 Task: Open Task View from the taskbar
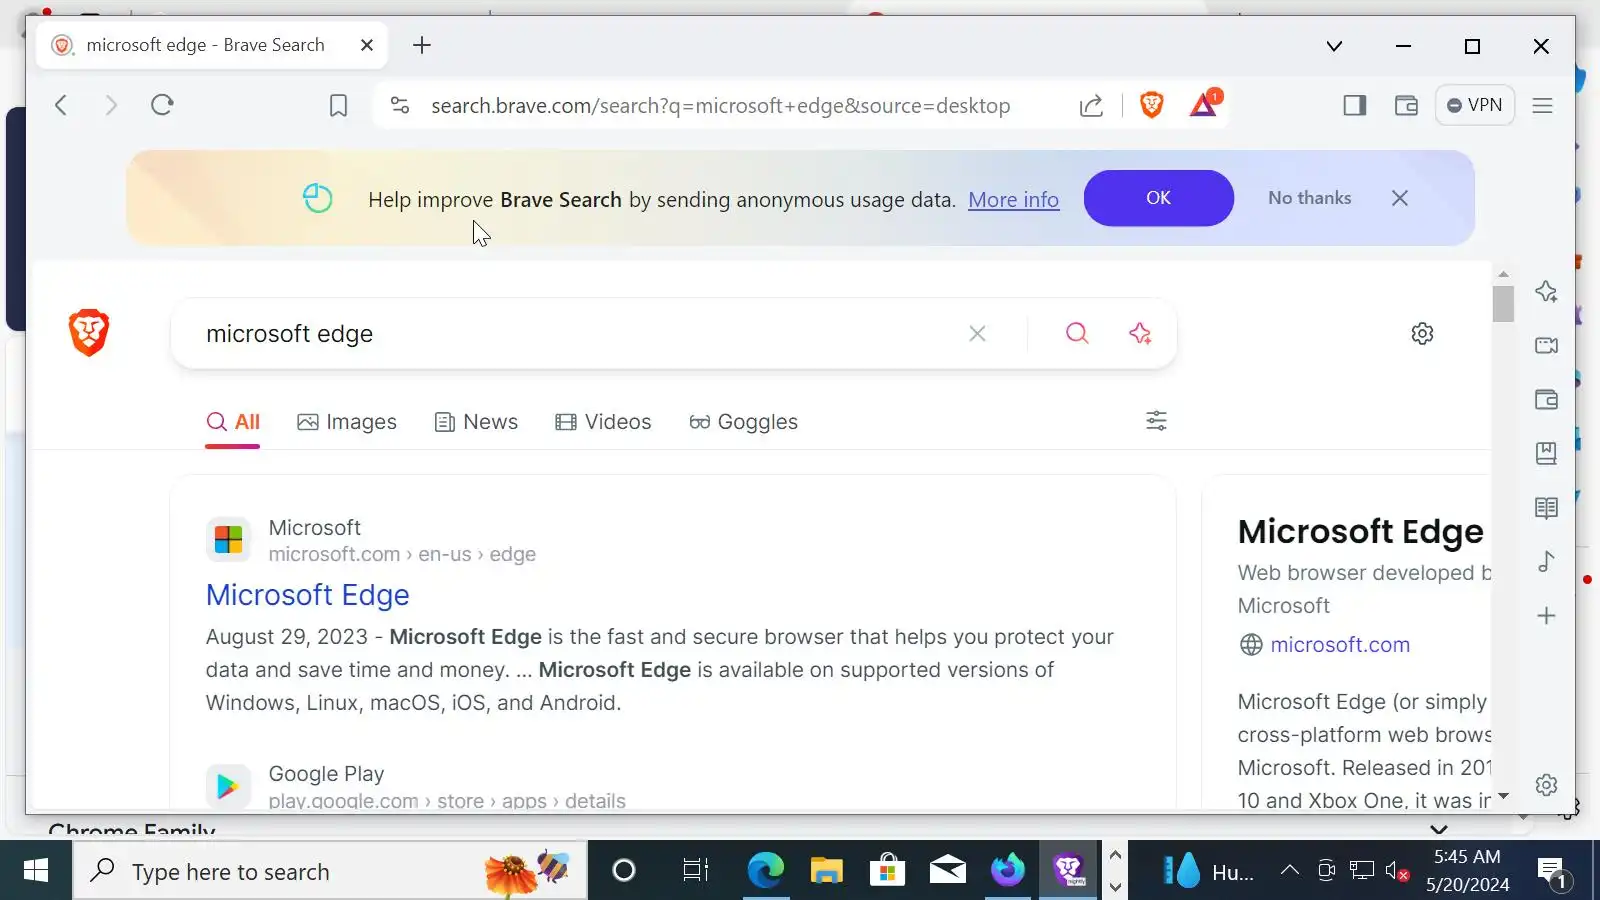point(695,871)
